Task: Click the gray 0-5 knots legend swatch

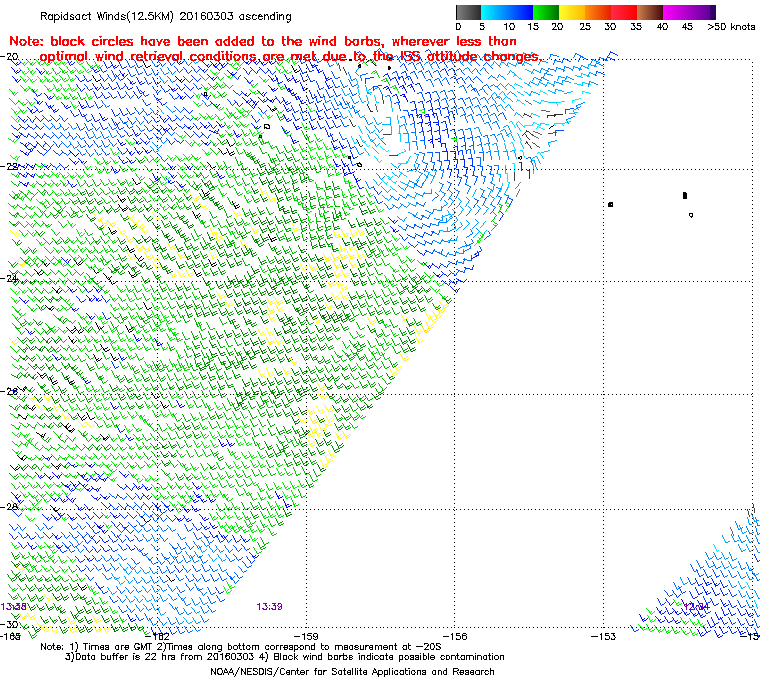Action: [468, 12]
